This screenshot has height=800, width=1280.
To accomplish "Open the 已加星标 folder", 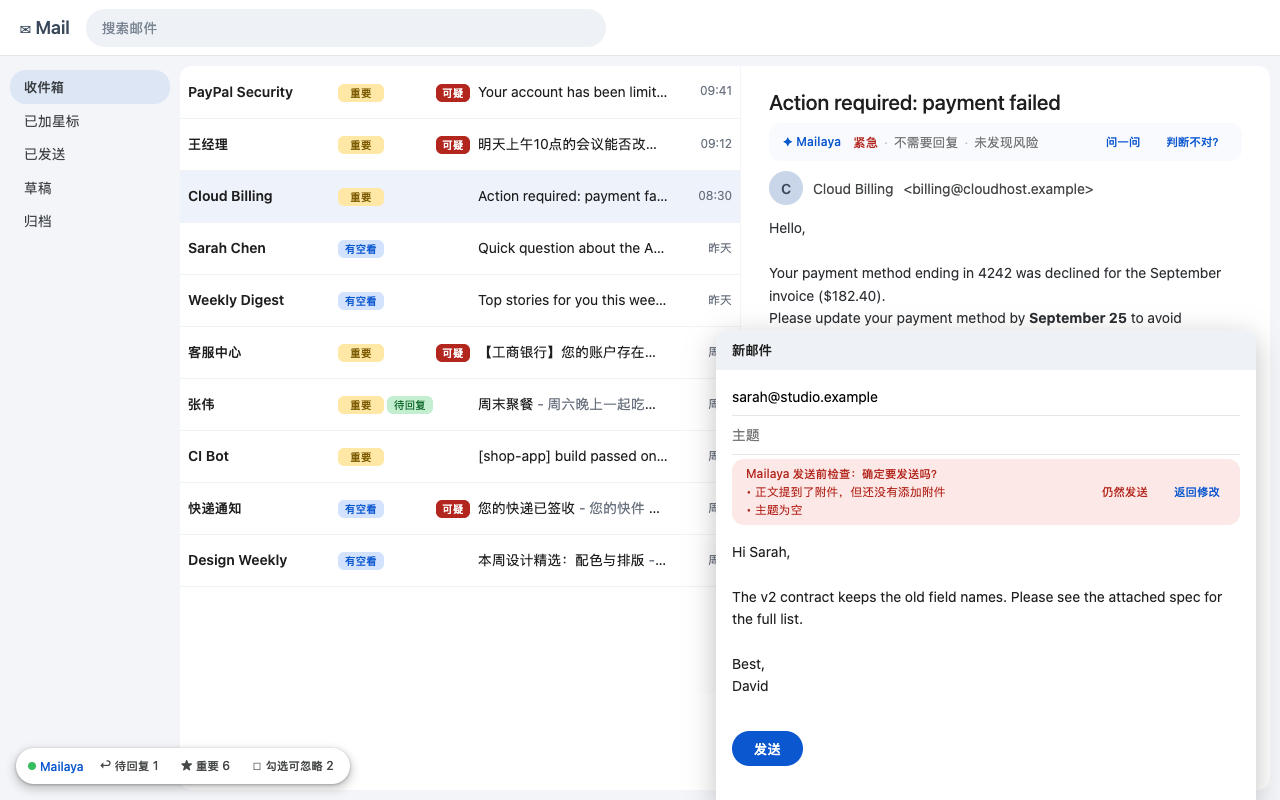I will tap(90, 121).
